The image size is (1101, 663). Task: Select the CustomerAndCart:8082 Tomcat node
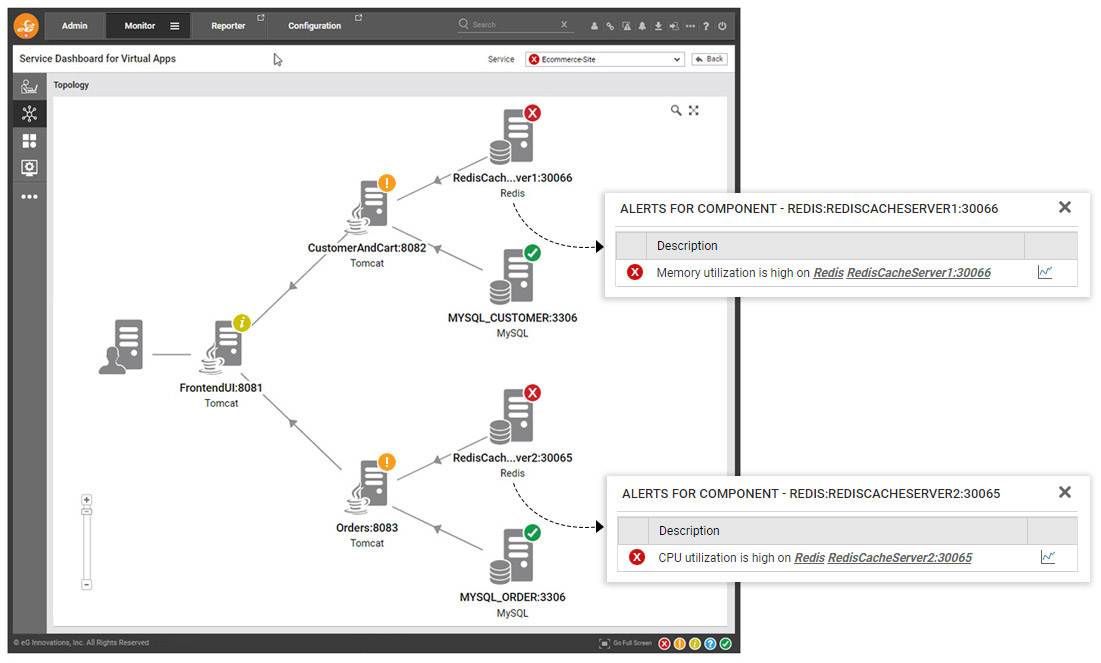(x=368, y=207)
